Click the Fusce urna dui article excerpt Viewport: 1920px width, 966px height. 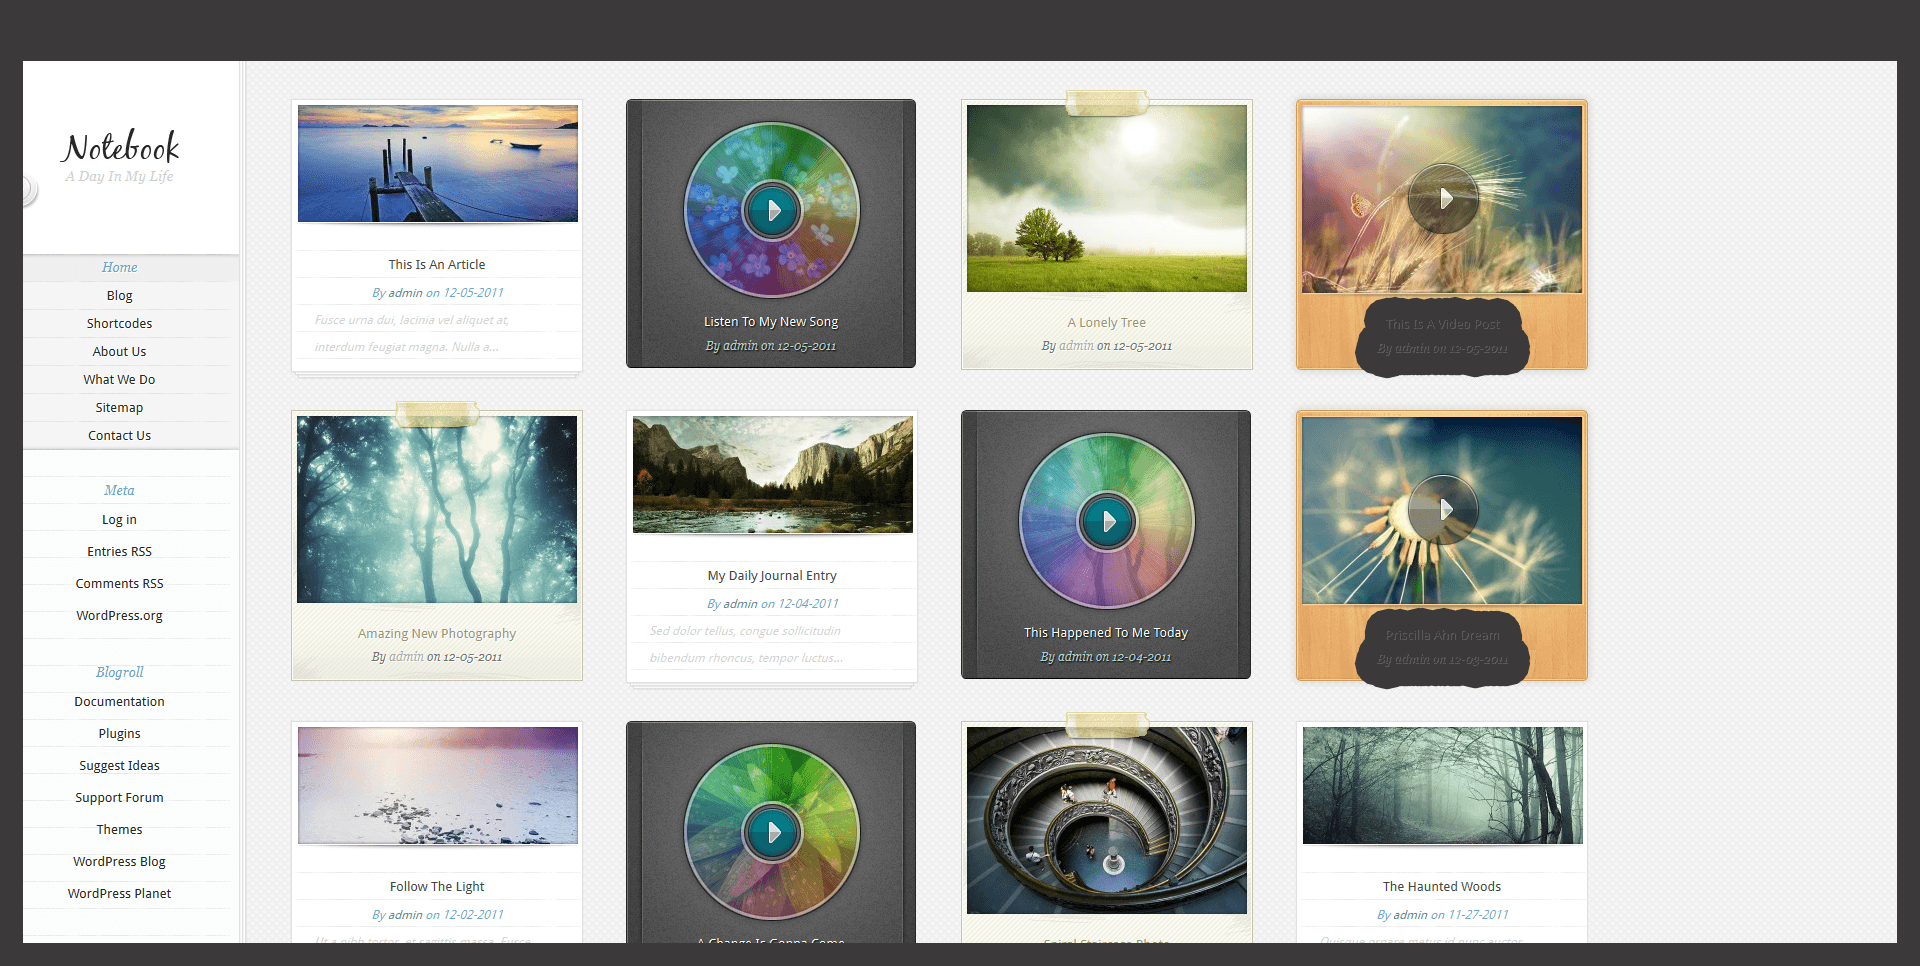click(x=411, y=333)
